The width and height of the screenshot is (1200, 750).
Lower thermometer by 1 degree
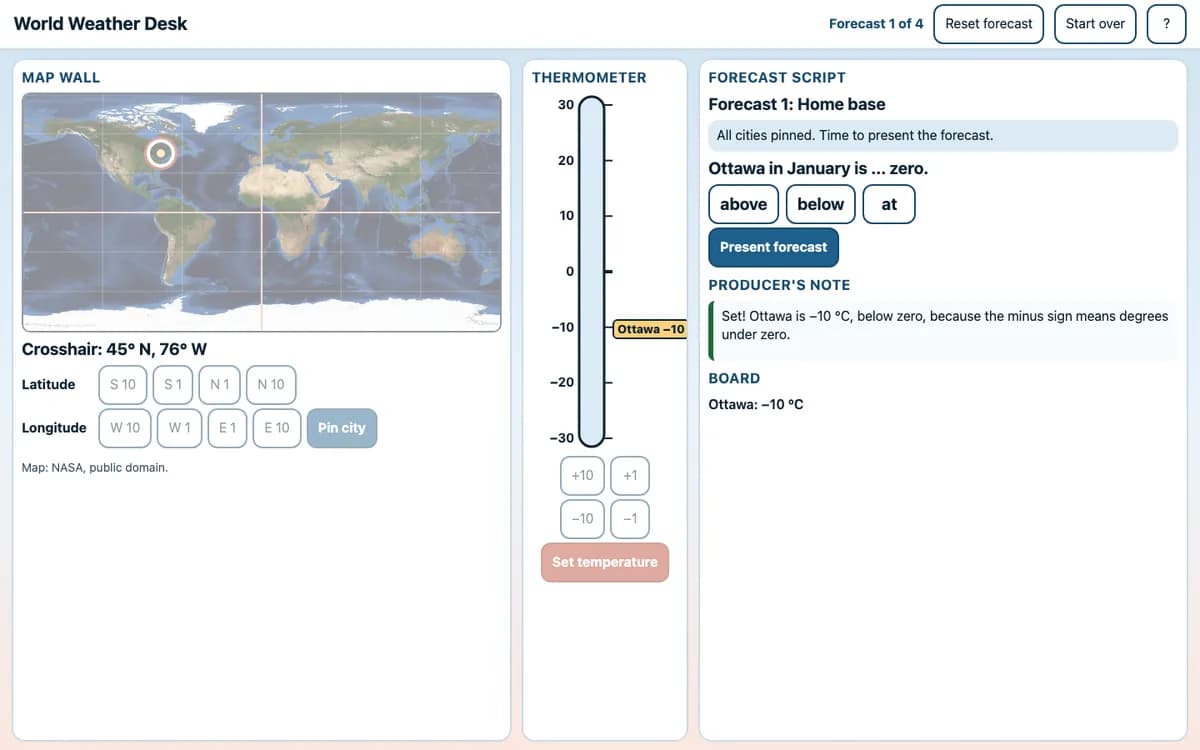tap(630, 518)
